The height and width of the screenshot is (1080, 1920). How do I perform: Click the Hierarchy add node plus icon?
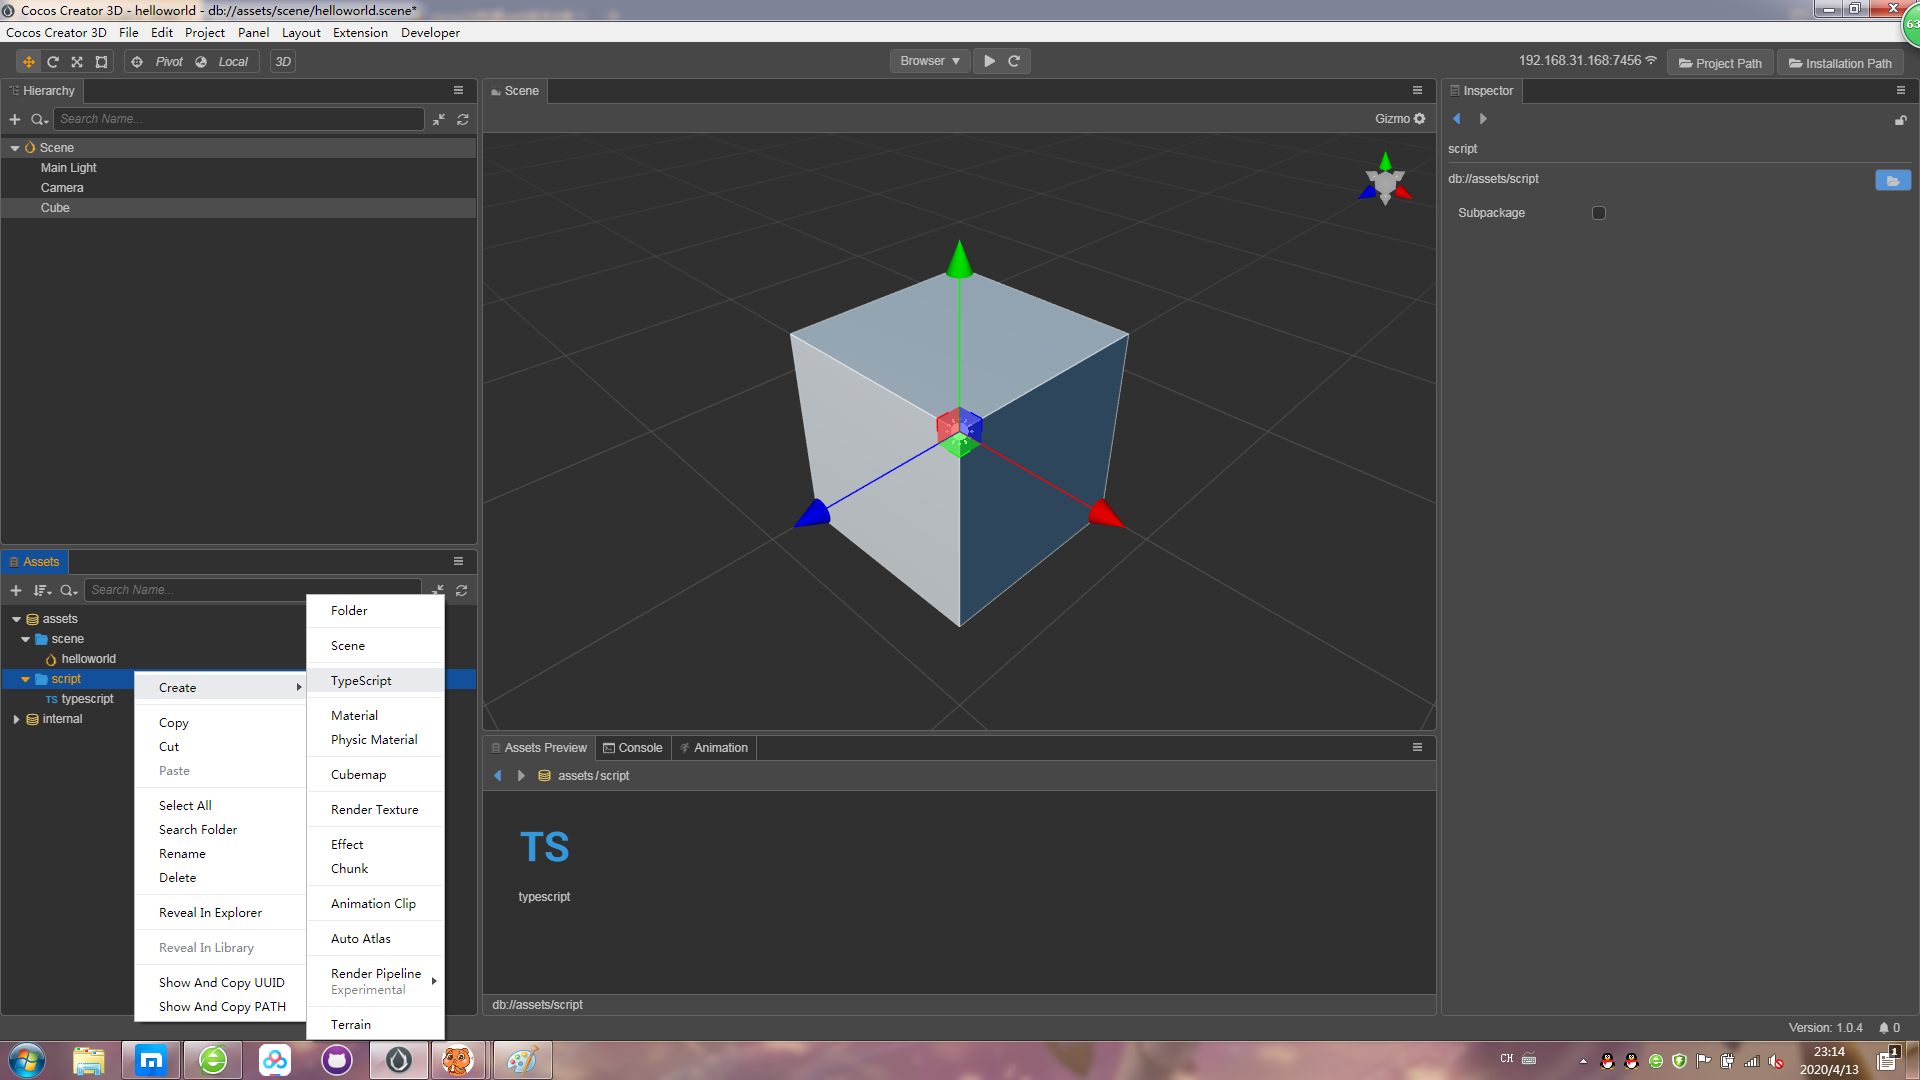pyautogui.click(x=15, y=120)
